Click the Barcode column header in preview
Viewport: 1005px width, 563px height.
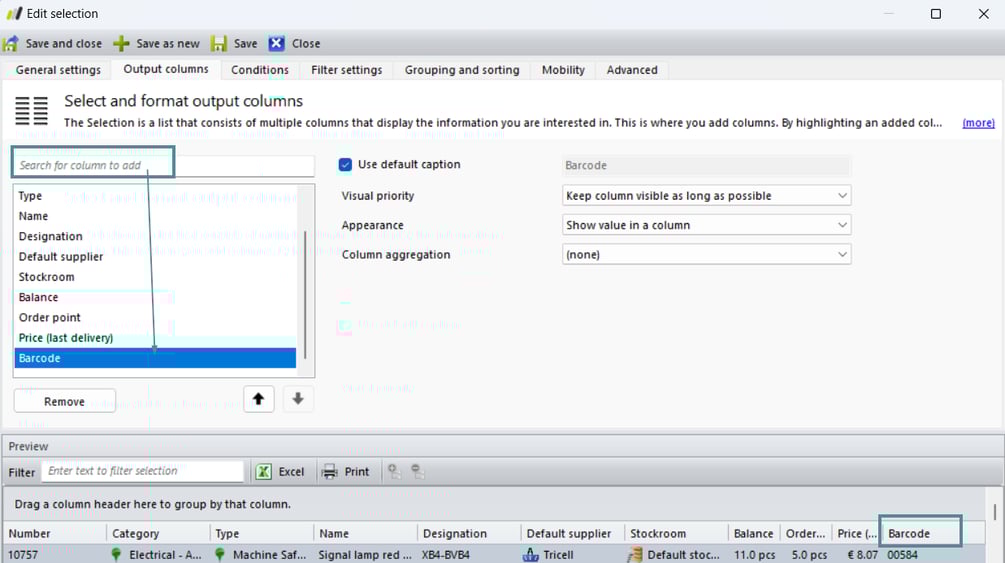pyautogui.click(x=920, y=534)
